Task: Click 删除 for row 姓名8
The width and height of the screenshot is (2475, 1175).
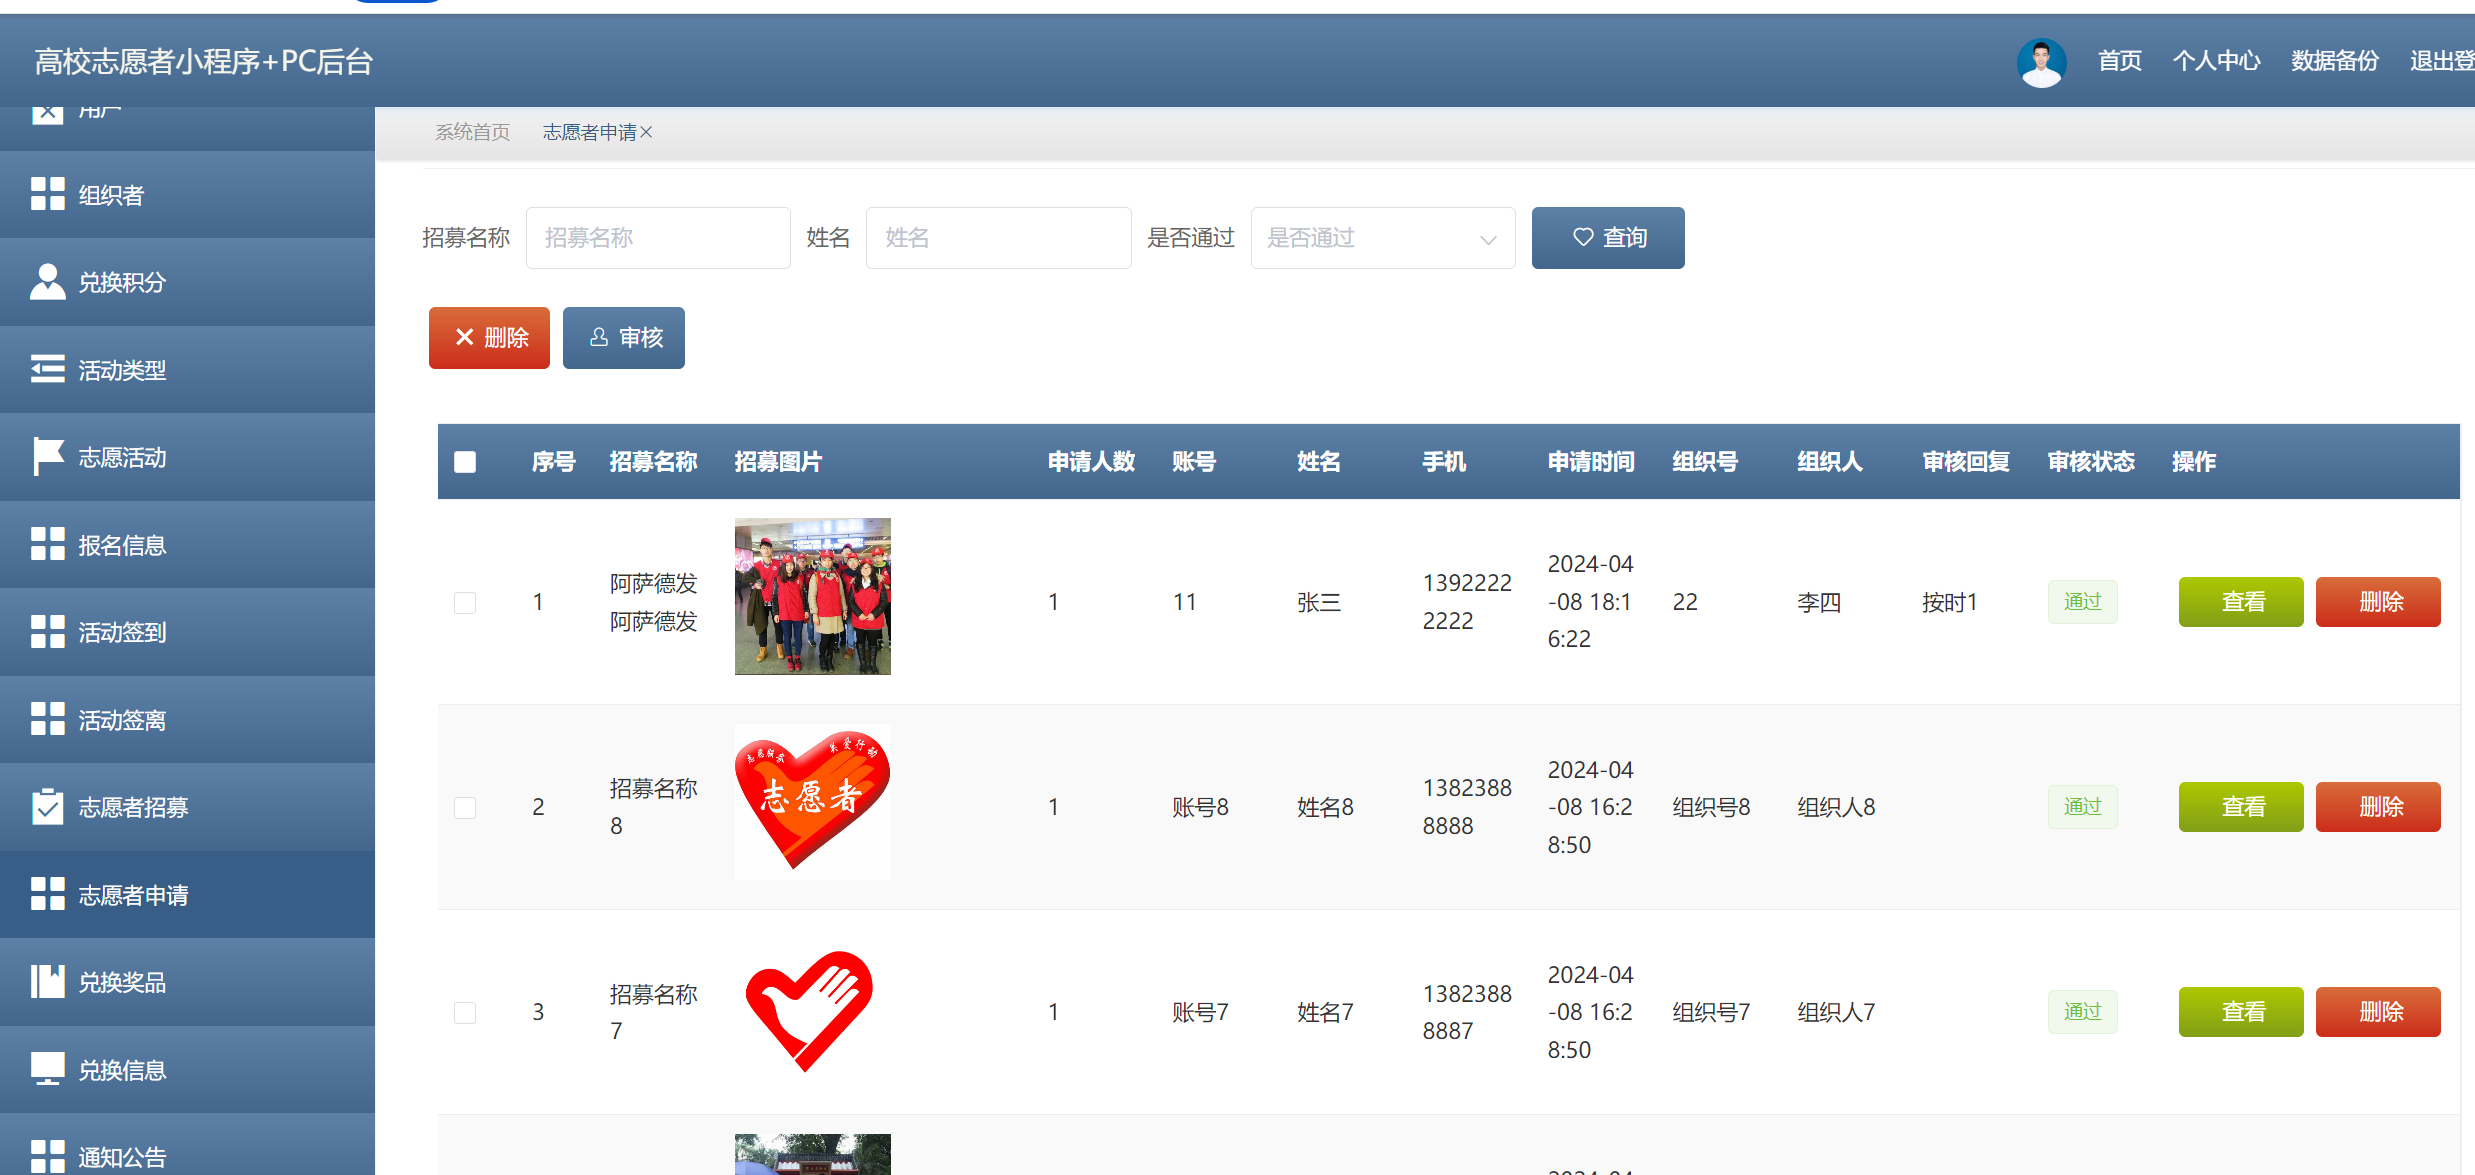Action: coord(2378,807)
